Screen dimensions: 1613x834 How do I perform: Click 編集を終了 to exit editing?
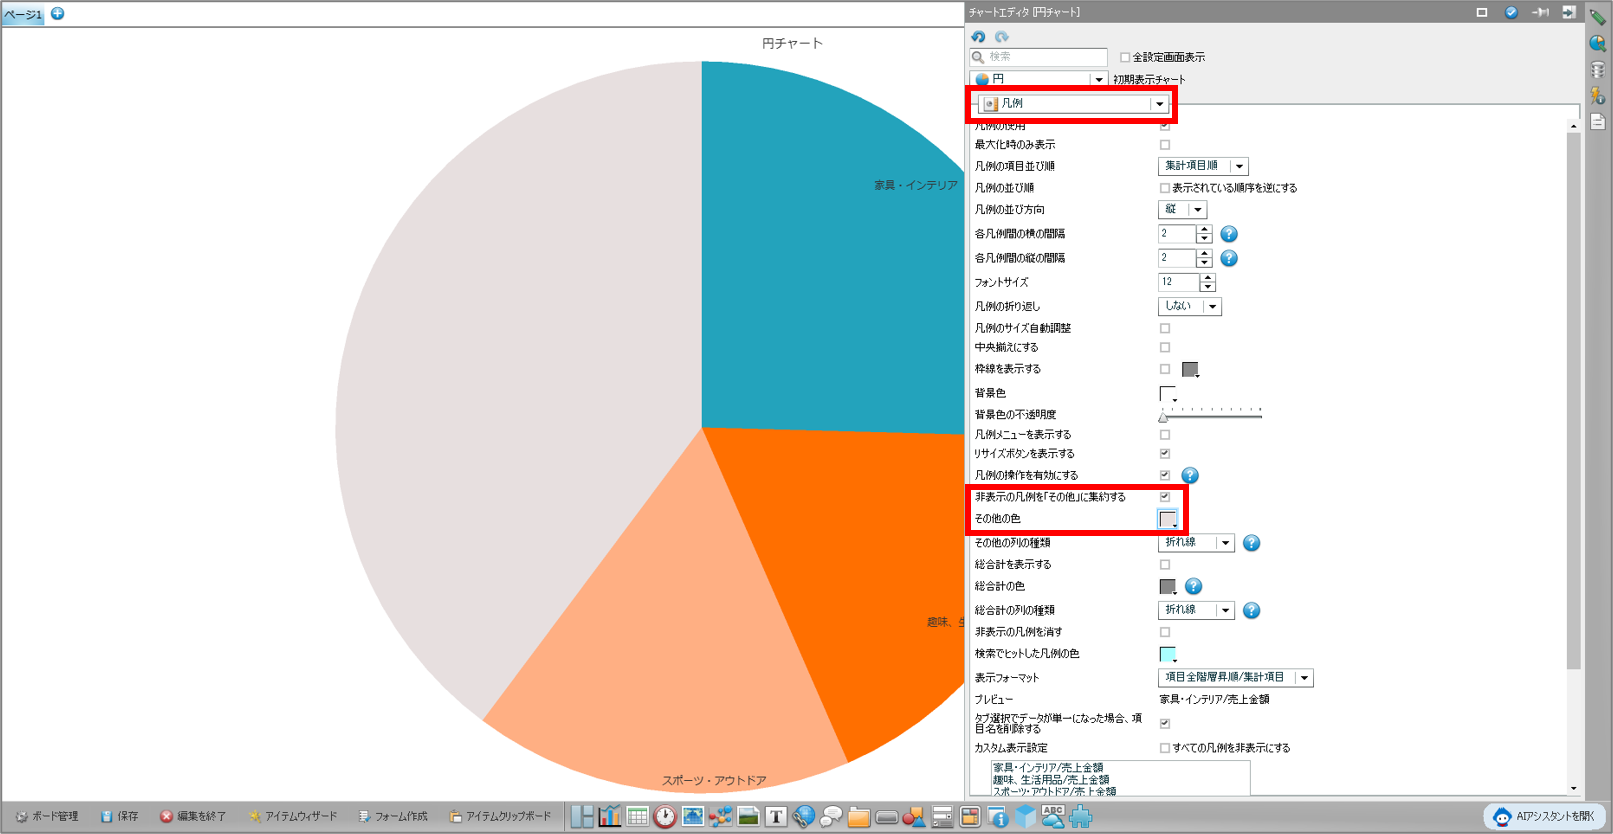click(193, 817)
